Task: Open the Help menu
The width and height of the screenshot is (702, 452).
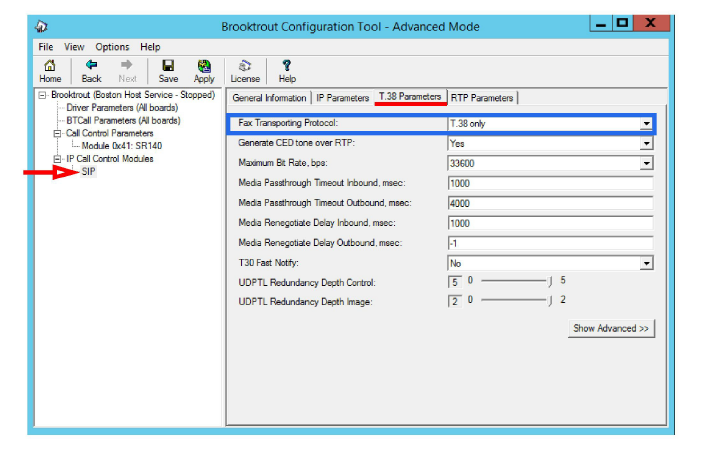Action: pos(150,47)
